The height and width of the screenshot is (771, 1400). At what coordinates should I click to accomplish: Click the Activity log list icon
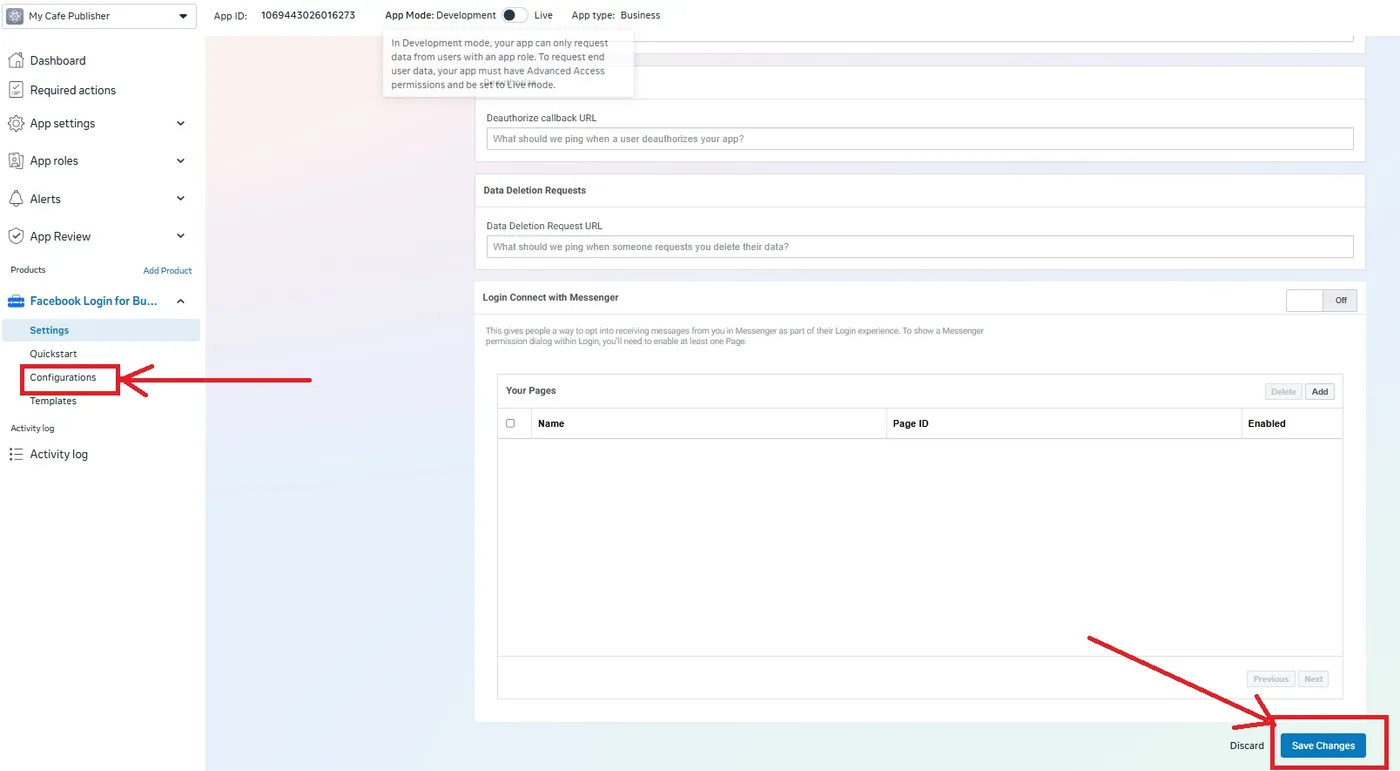click(16, 454)
